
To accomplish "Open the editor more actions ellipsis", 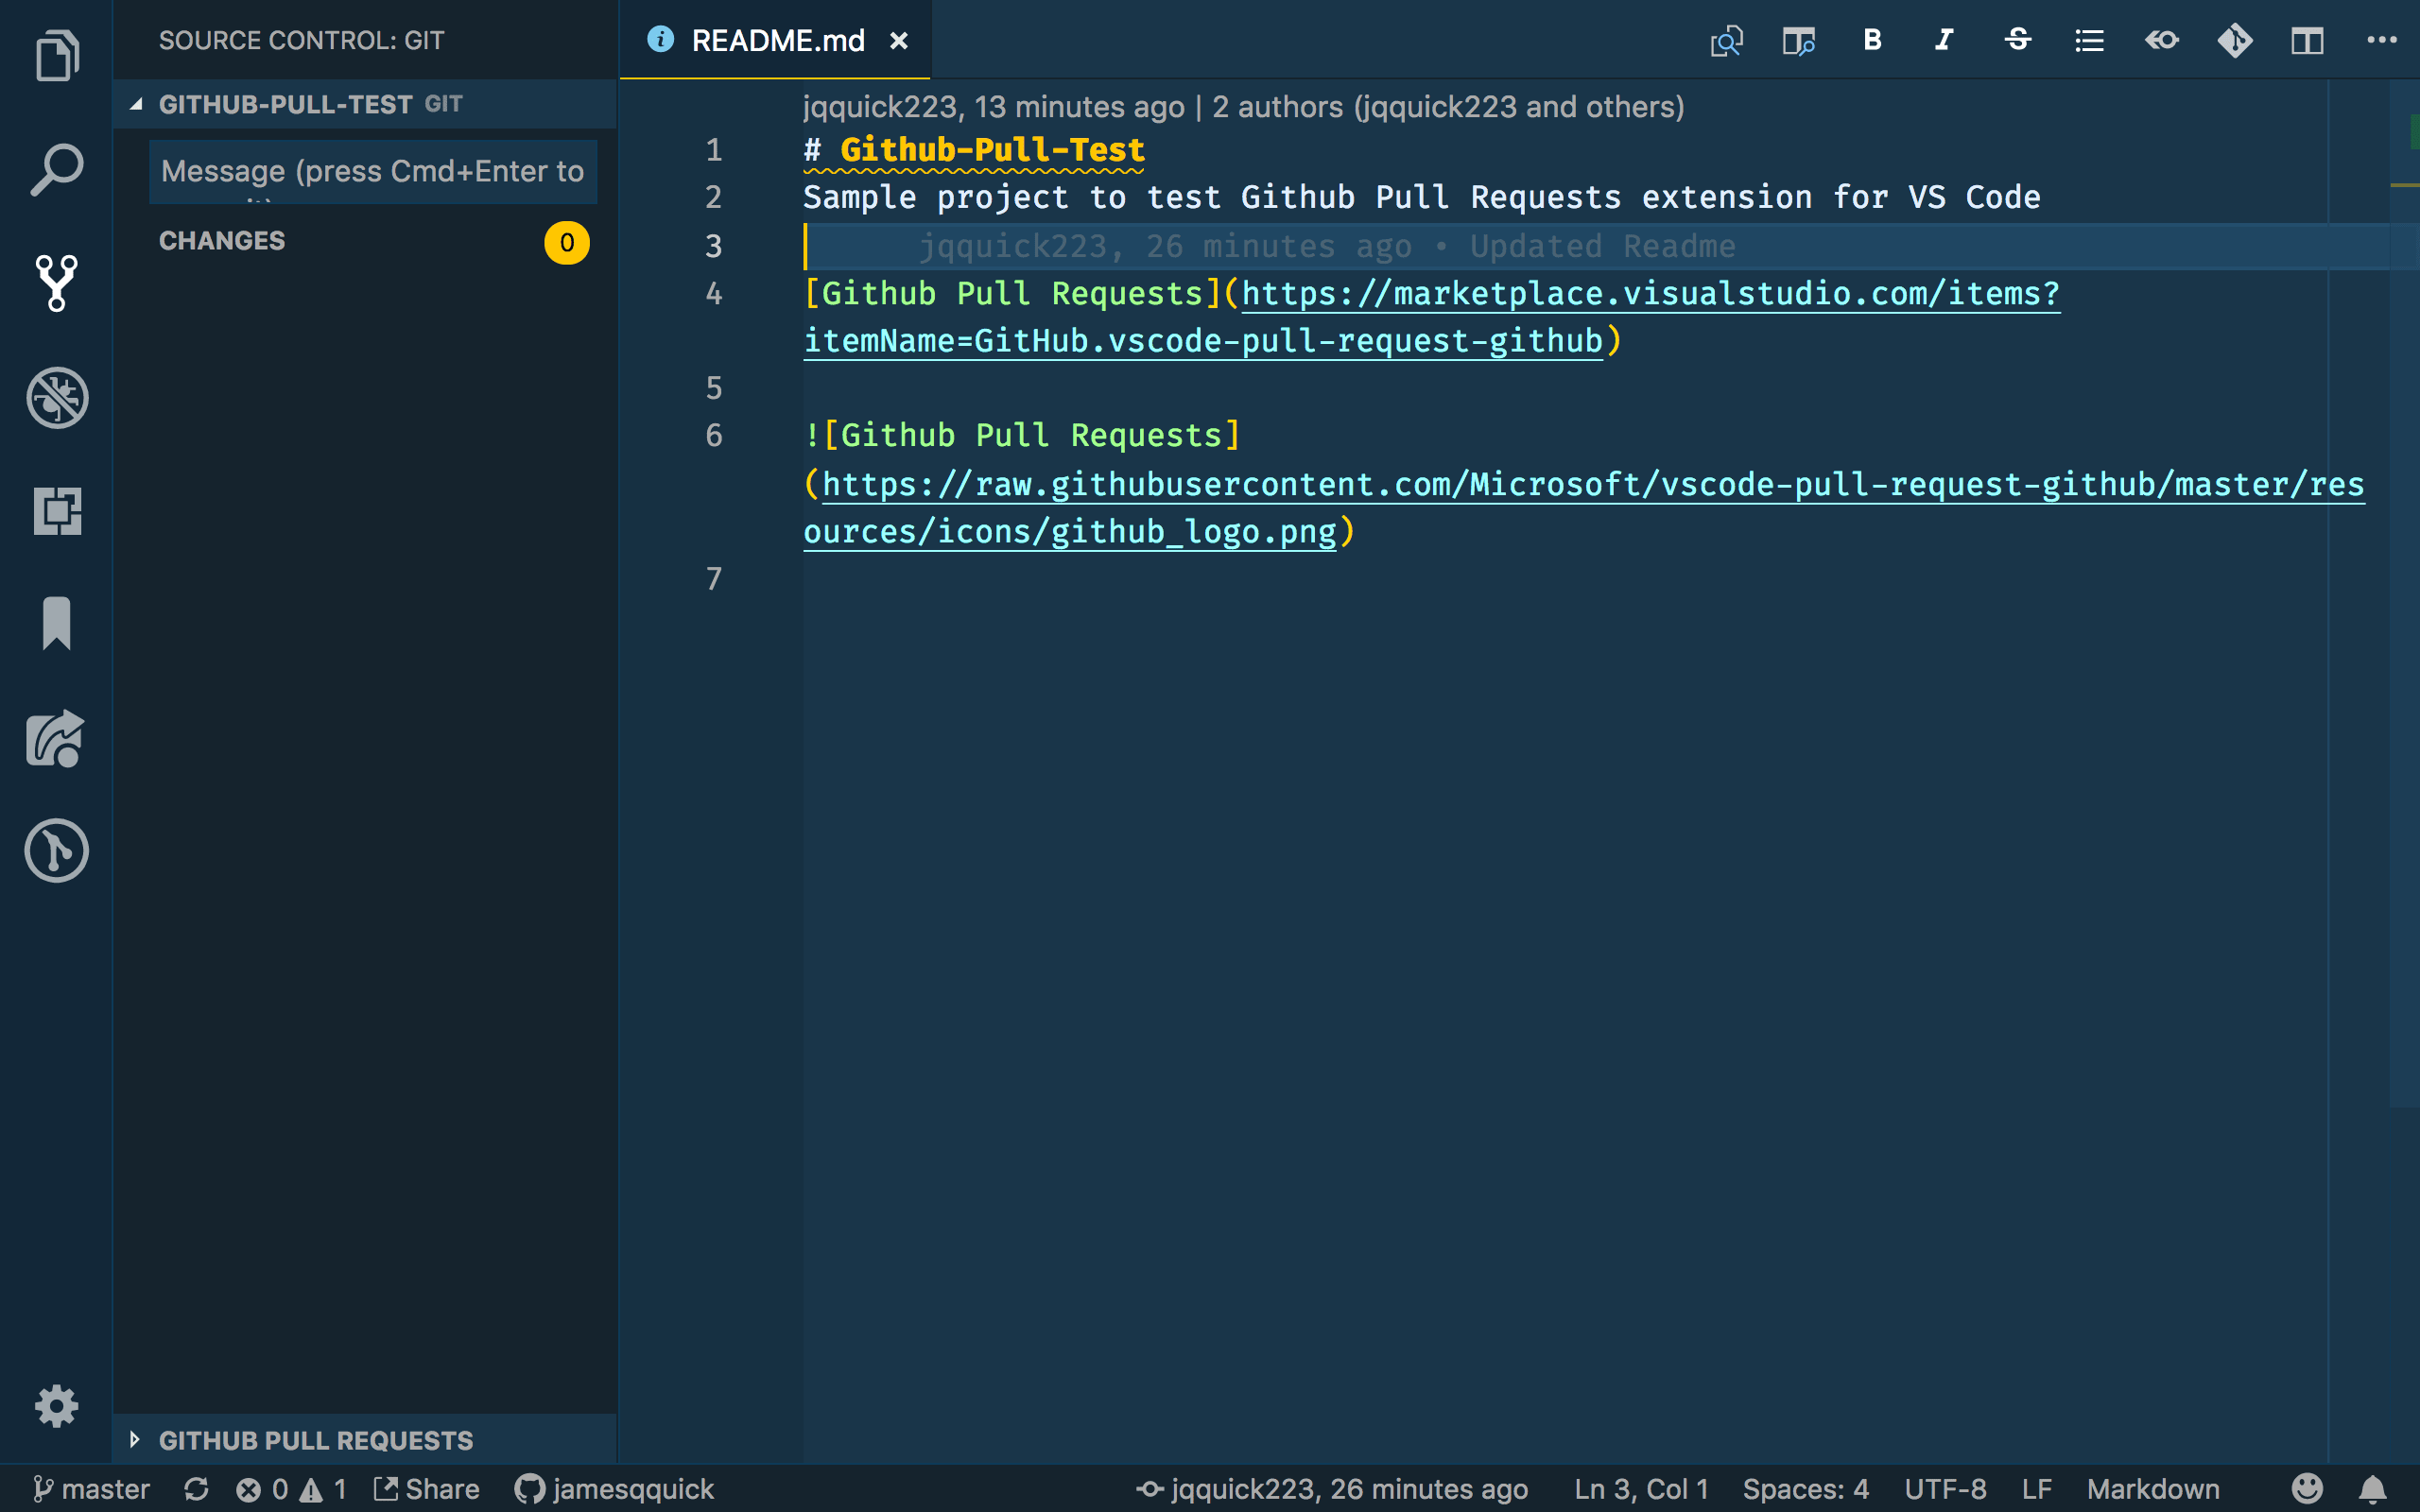I will 2381,40.
